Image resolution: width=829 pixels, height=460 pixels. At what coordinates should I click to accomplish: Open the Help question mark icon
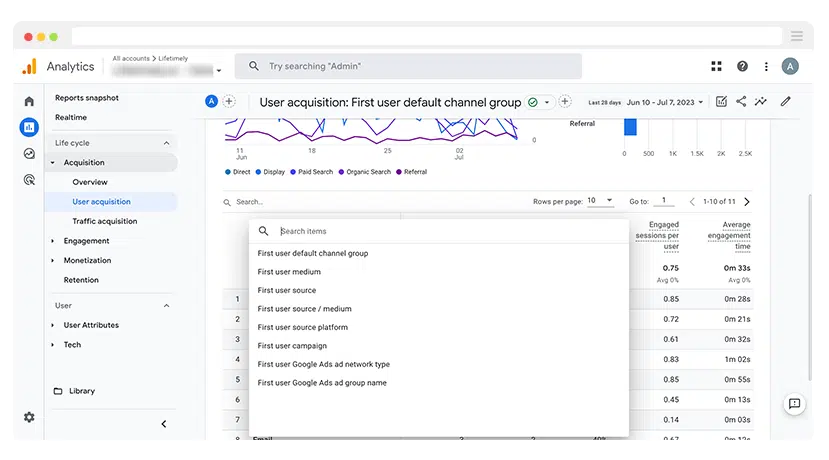coord(742,66)
